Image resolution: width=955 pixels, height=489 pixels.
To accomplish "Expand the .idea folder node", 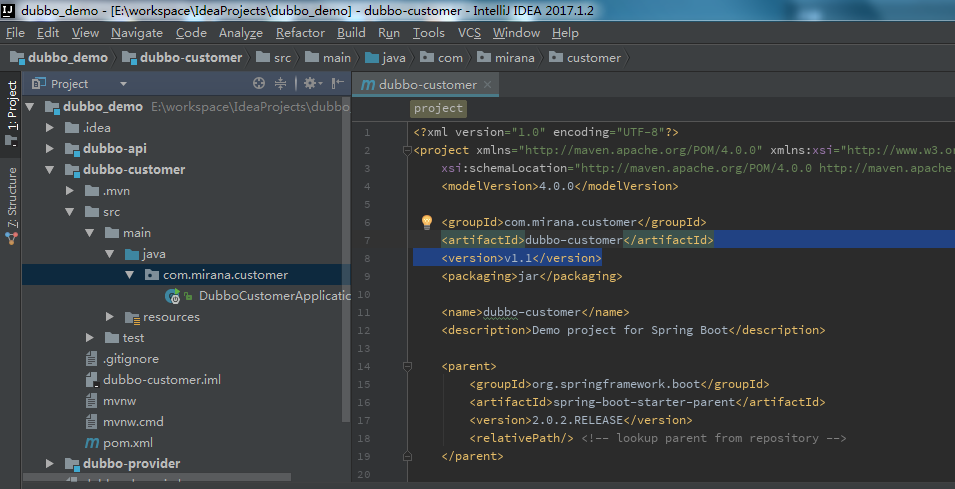I will (x=51, y=127).
